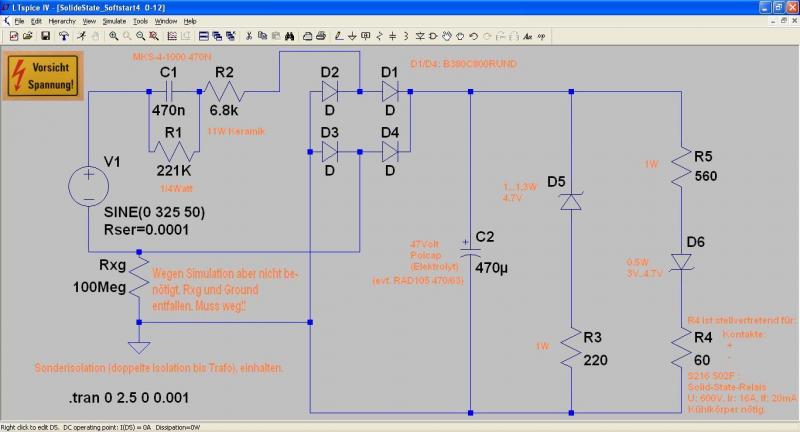The image size is (800, 432).
Task: Open the Simulate menu
Action: click(x=114, y=21)
